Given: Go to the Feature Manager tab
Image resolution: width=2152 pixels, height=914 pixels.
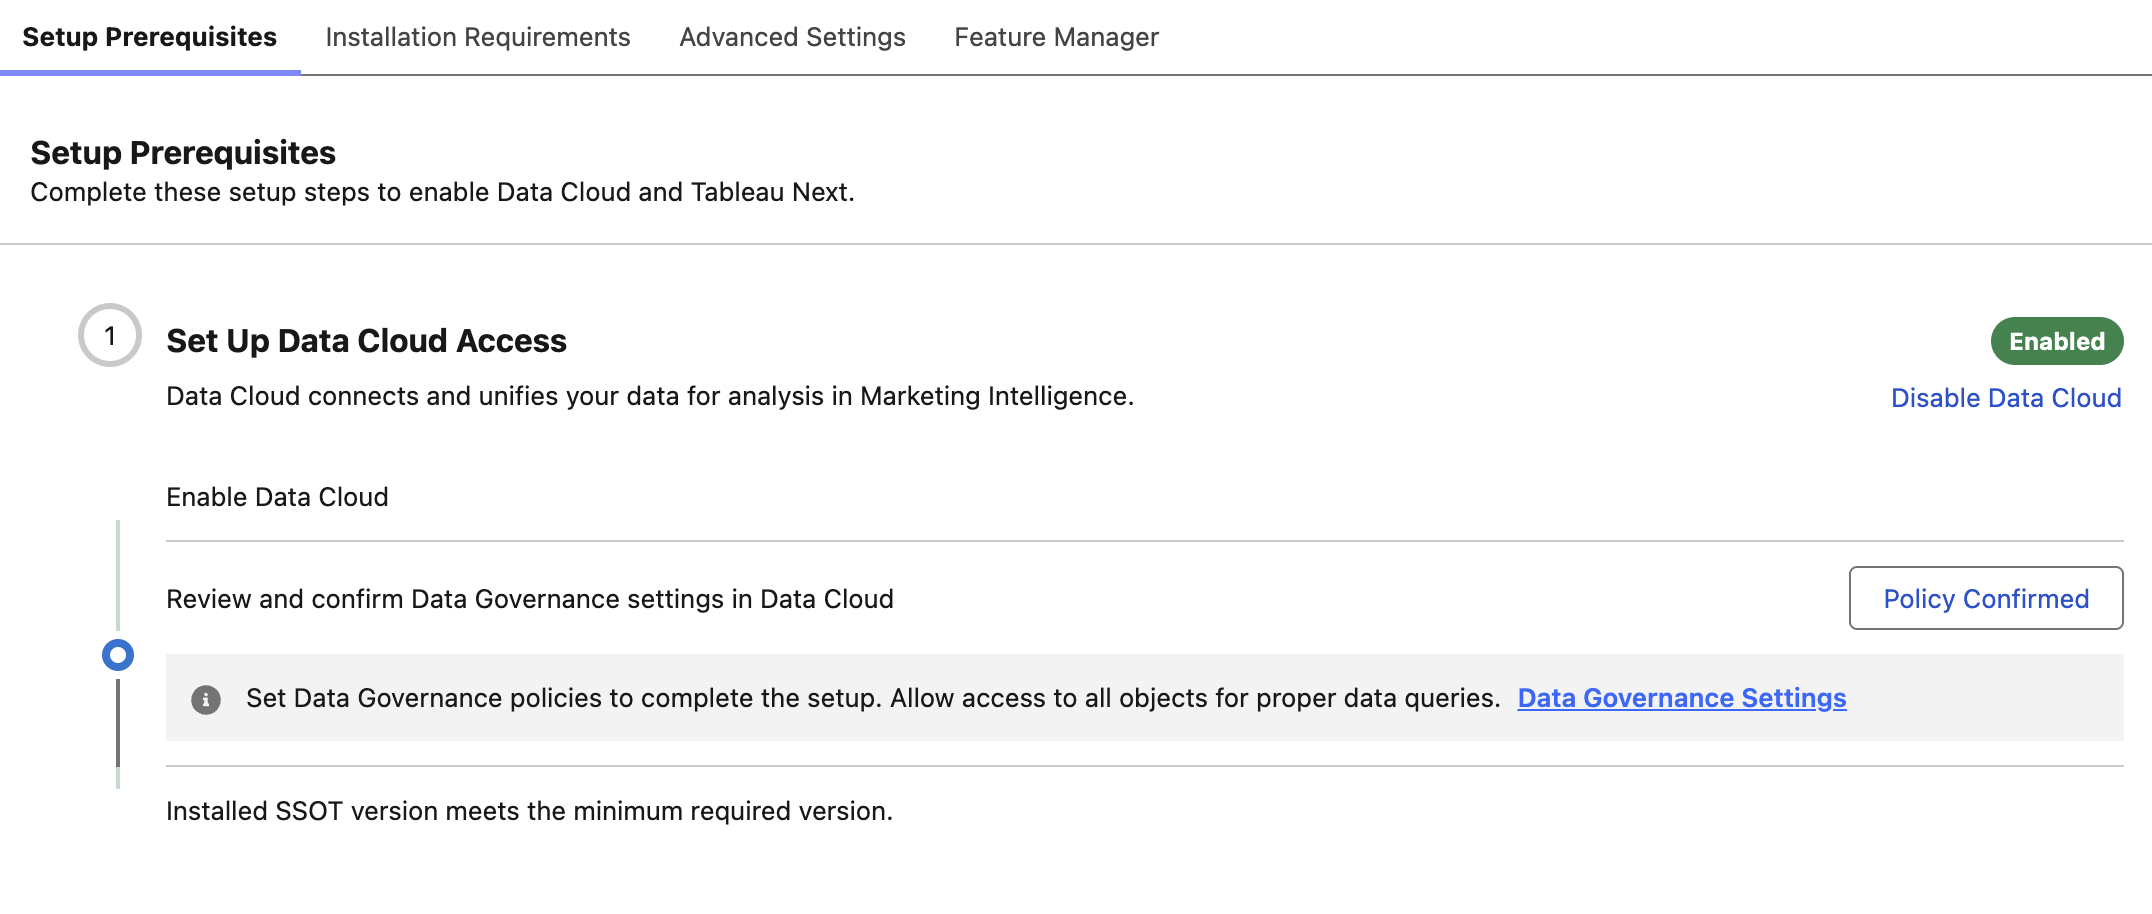Looking at the screenshot, I should pos(1056,37).
